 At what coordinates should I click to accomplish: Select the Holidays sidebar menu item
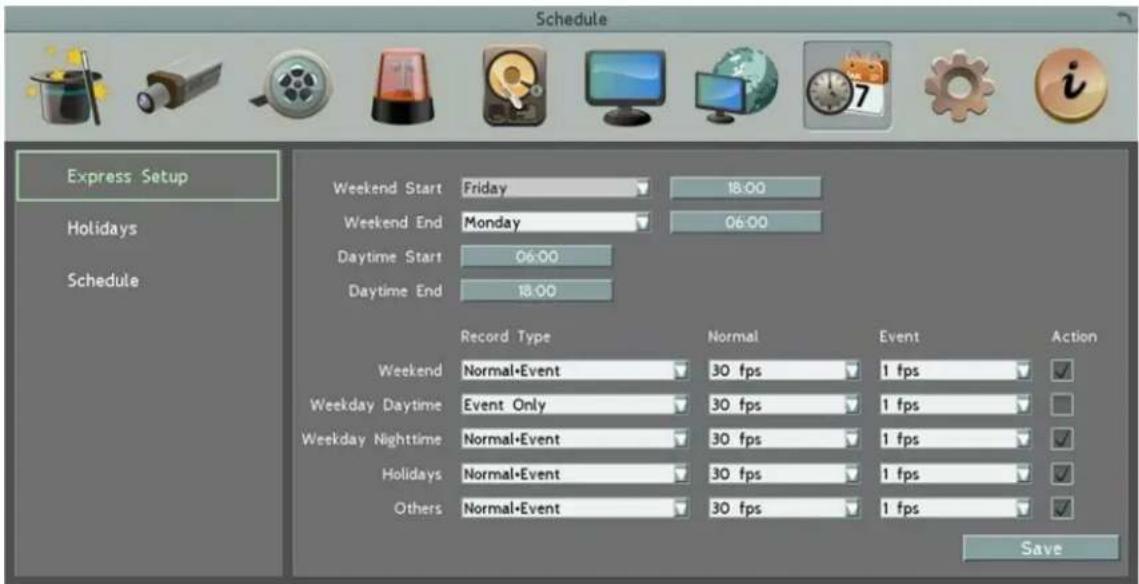[102, 229]
